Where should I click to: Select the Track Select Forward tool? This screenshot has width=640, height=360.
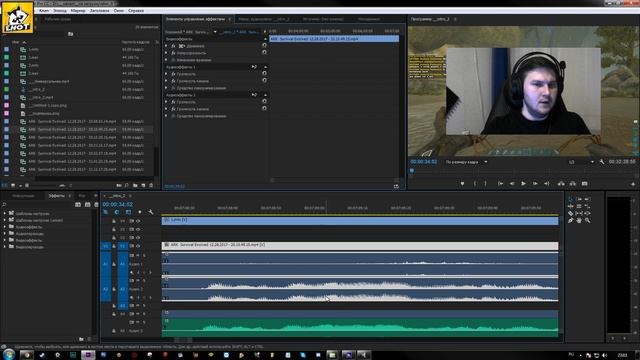580,199
